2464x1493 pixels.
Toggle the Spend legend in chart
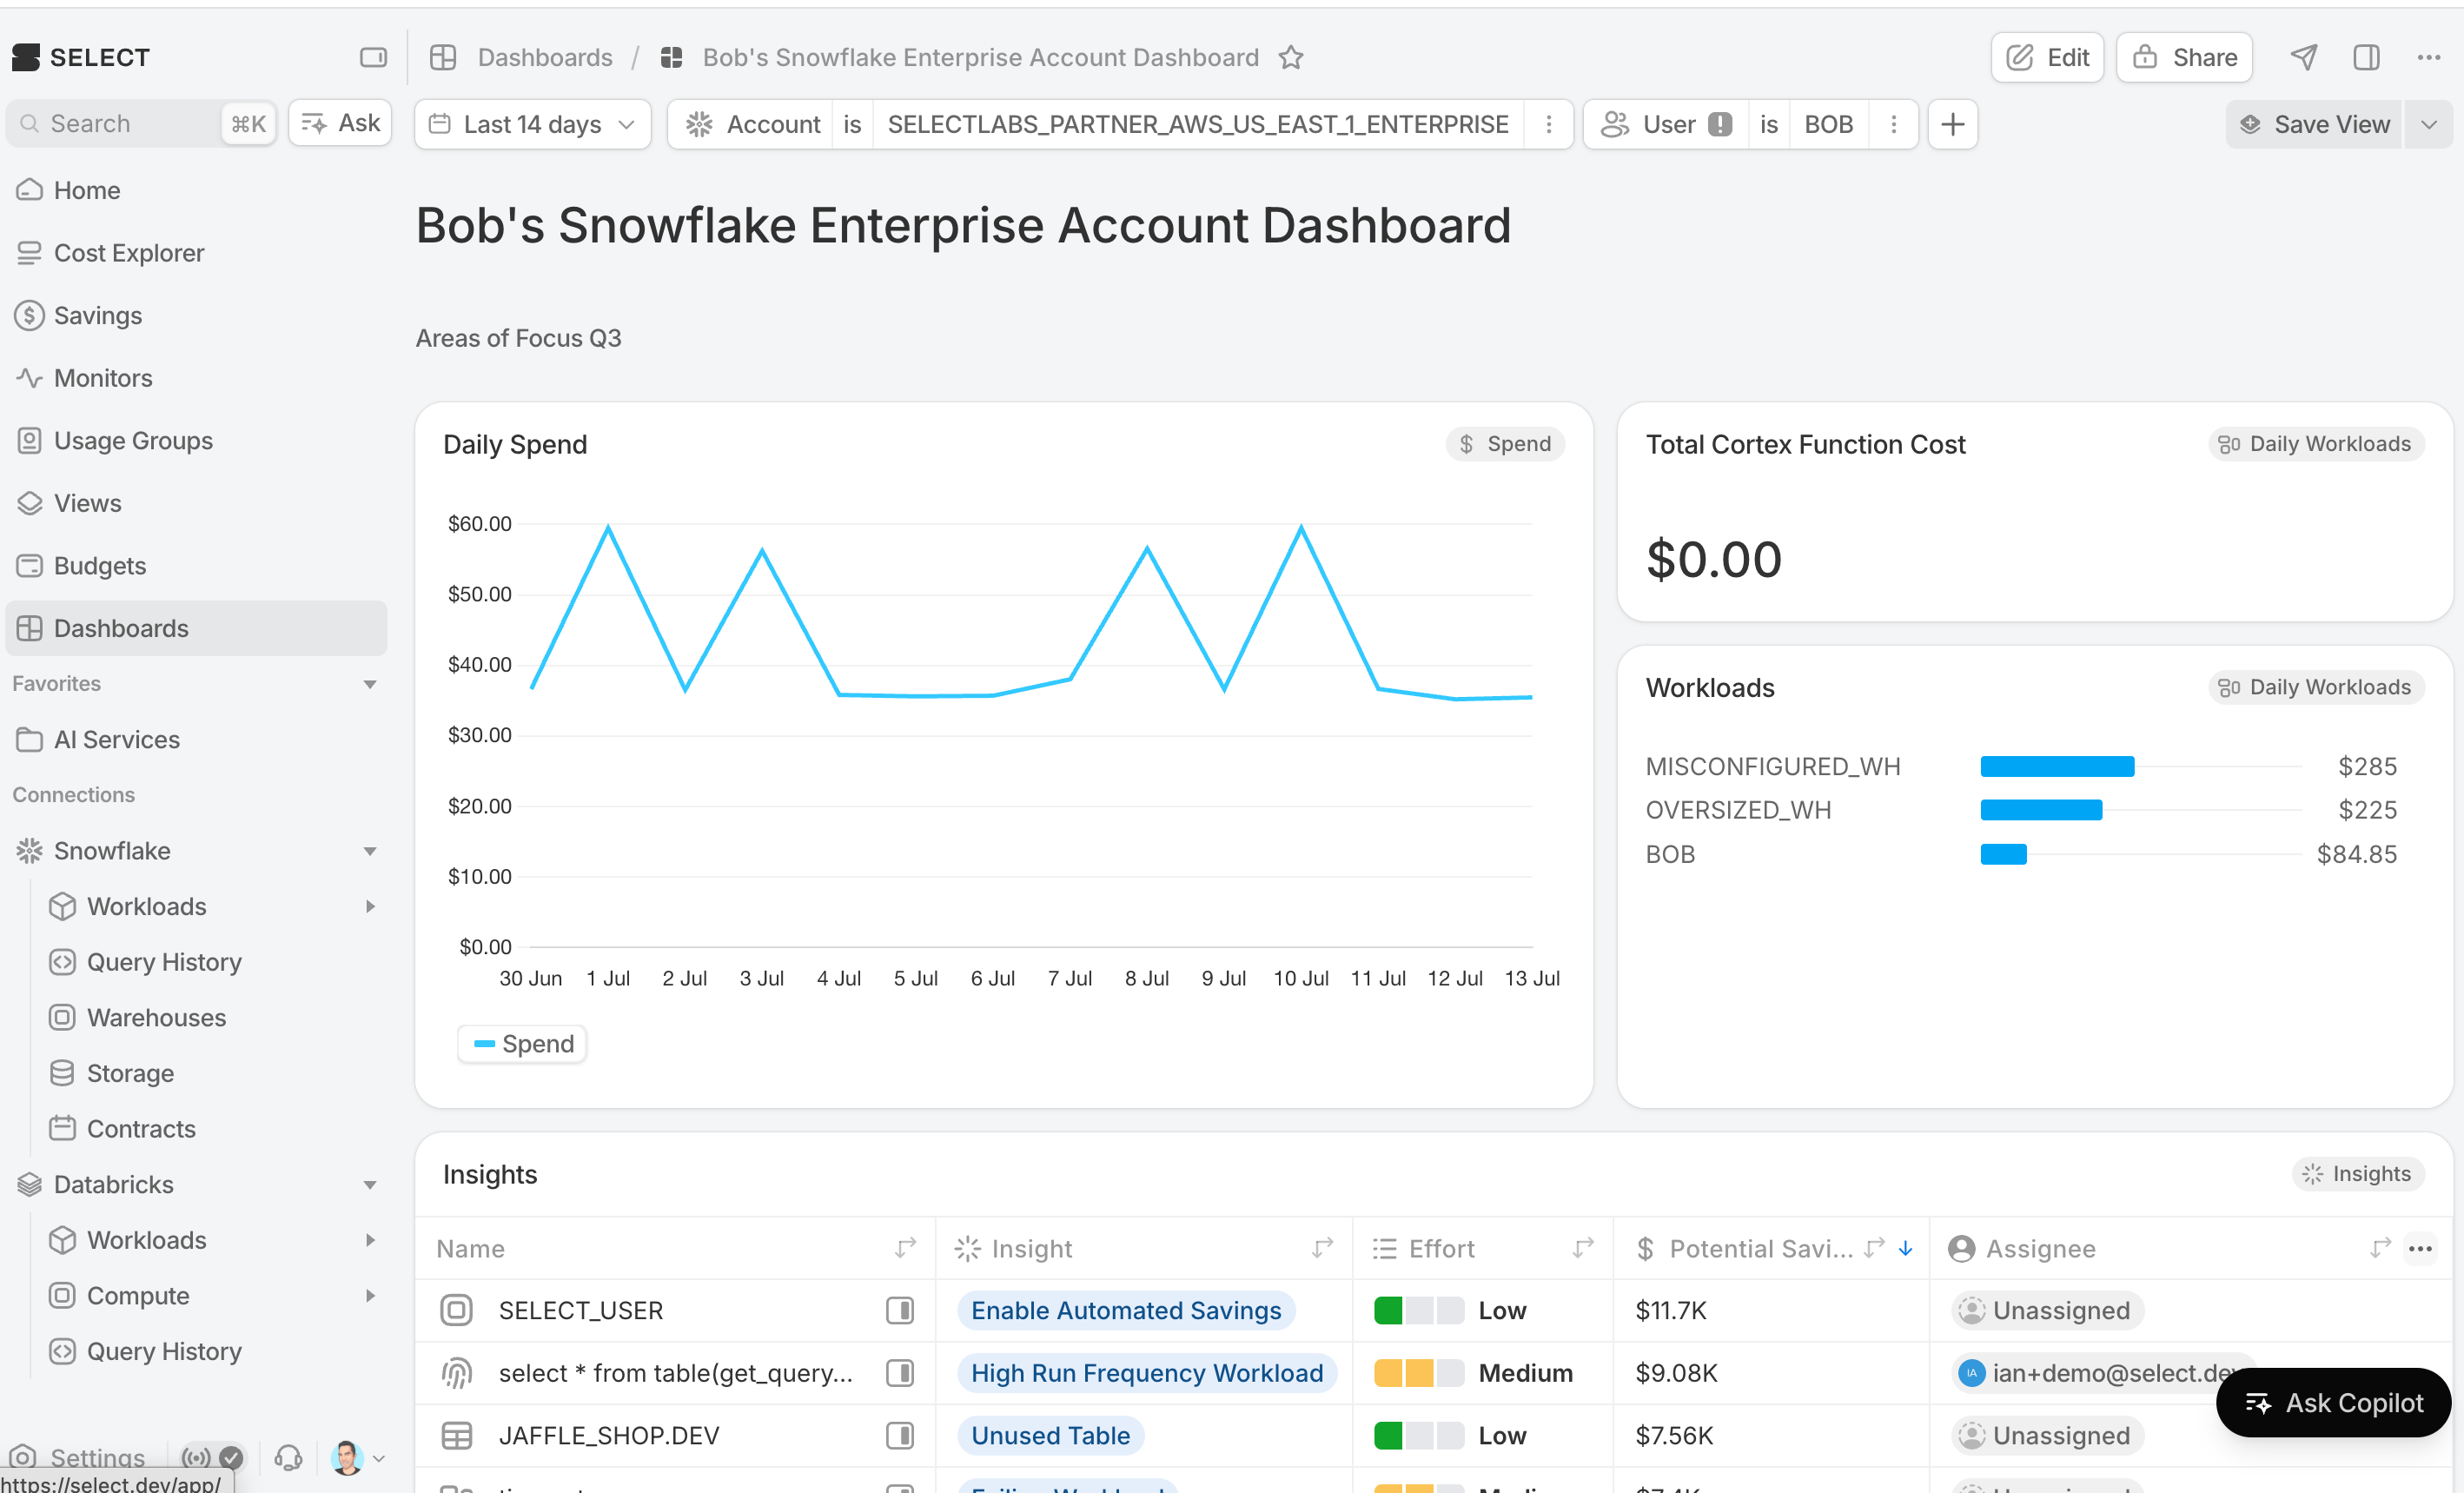(x=523, y=1043)
